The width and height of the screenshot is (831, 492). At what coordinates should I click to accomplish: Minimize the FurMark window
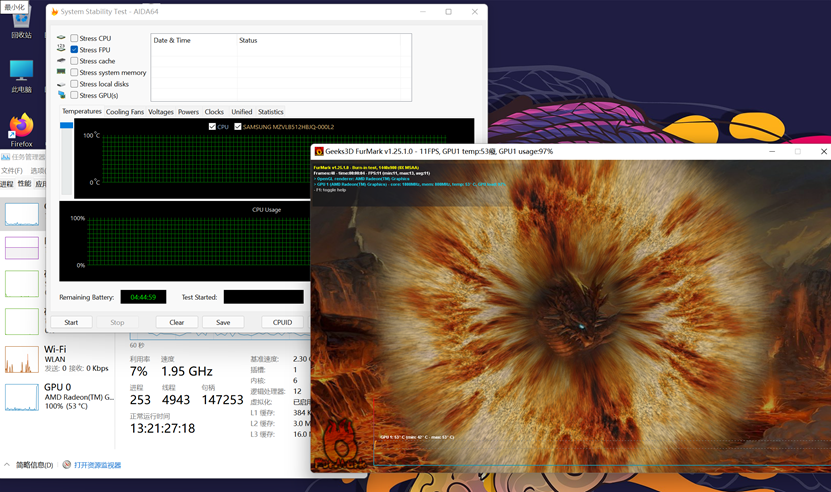(x=772, y=152)
